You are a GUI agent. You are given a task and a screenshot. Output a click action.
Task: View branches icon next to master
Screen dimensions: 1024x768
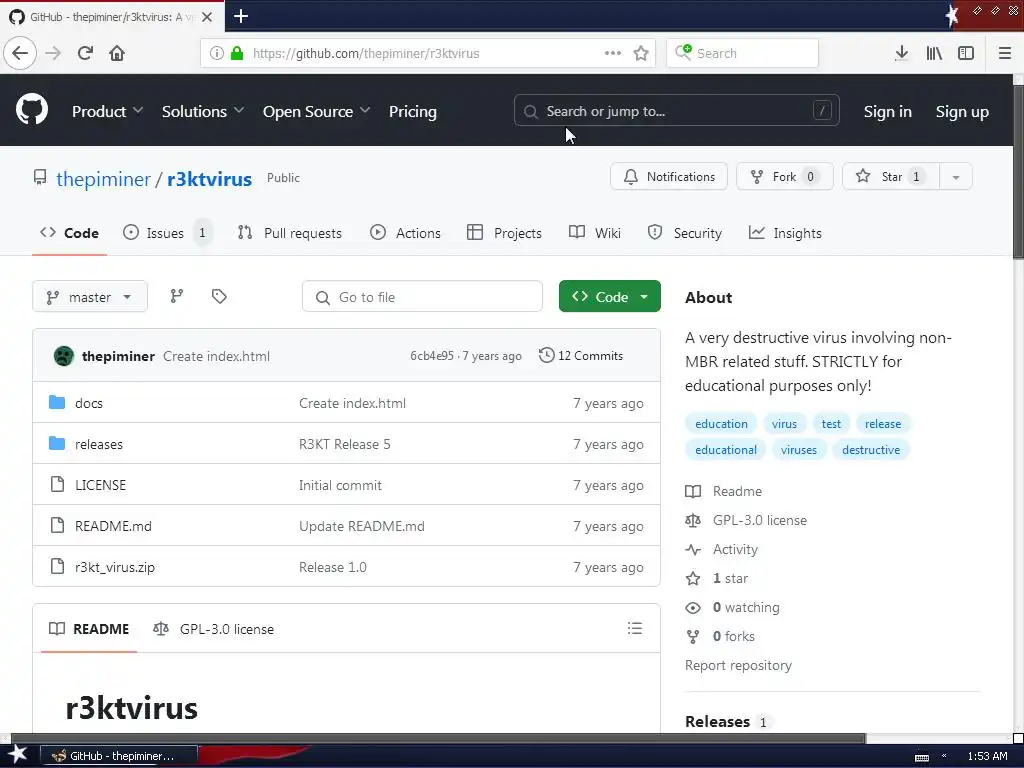pyautogui.click(x=176, y=296)
